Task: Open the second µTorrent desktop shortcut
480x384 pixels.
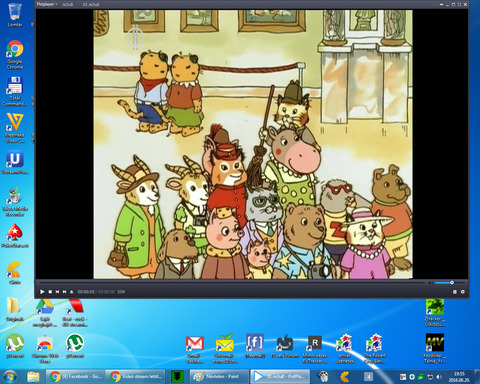Action: [x=75, y=346]
